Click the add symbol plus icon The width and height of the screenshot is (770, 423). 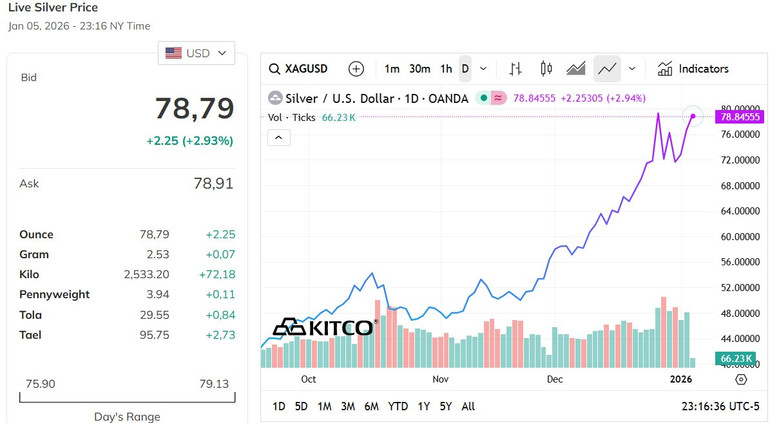(356, 69)
